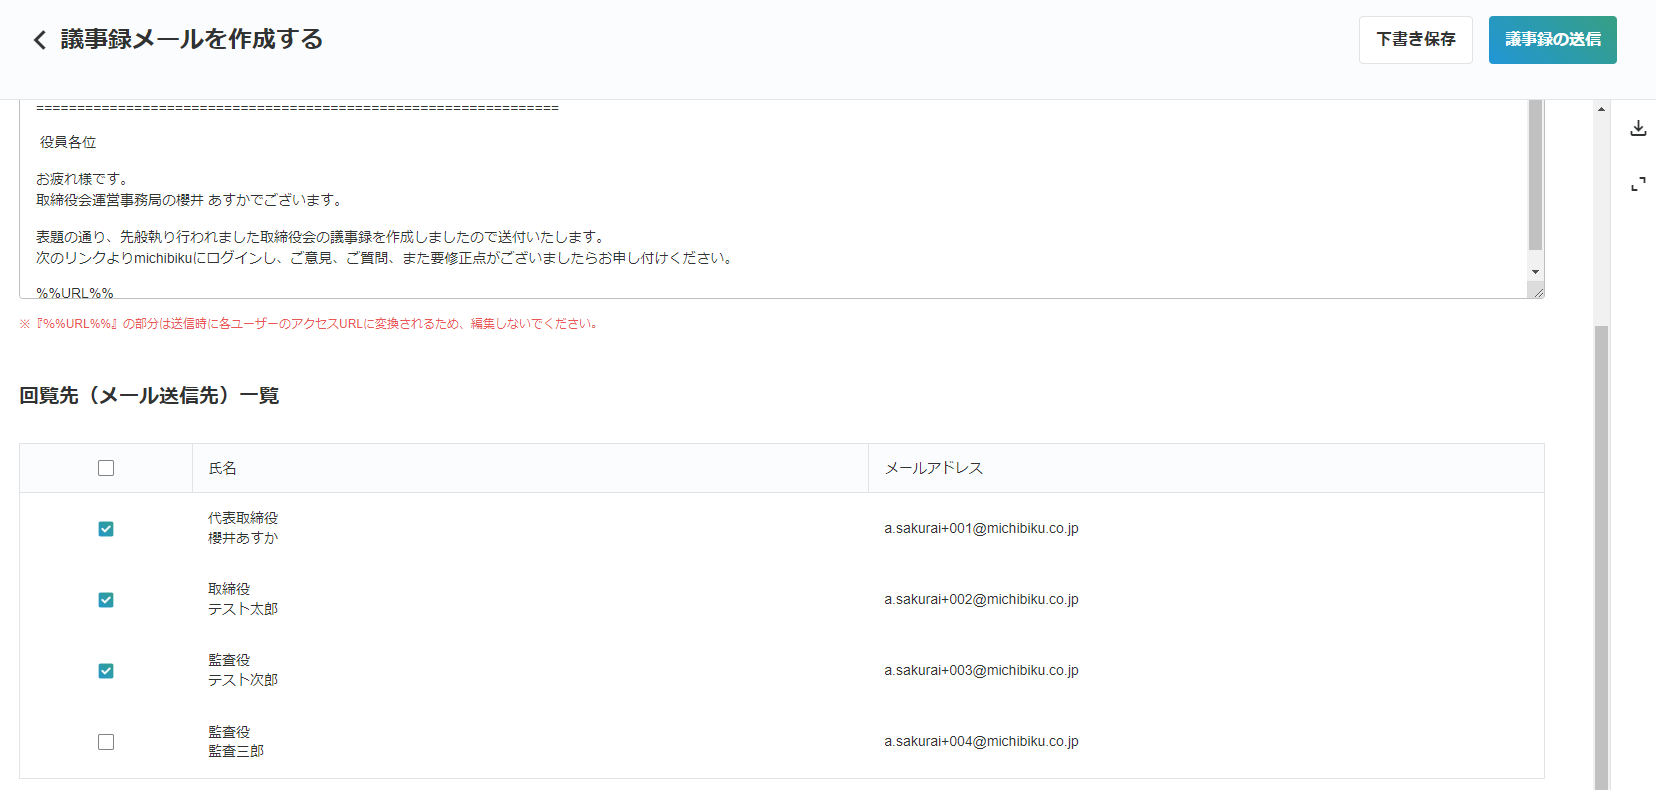Click the 議事録の送信 button

1552,40
